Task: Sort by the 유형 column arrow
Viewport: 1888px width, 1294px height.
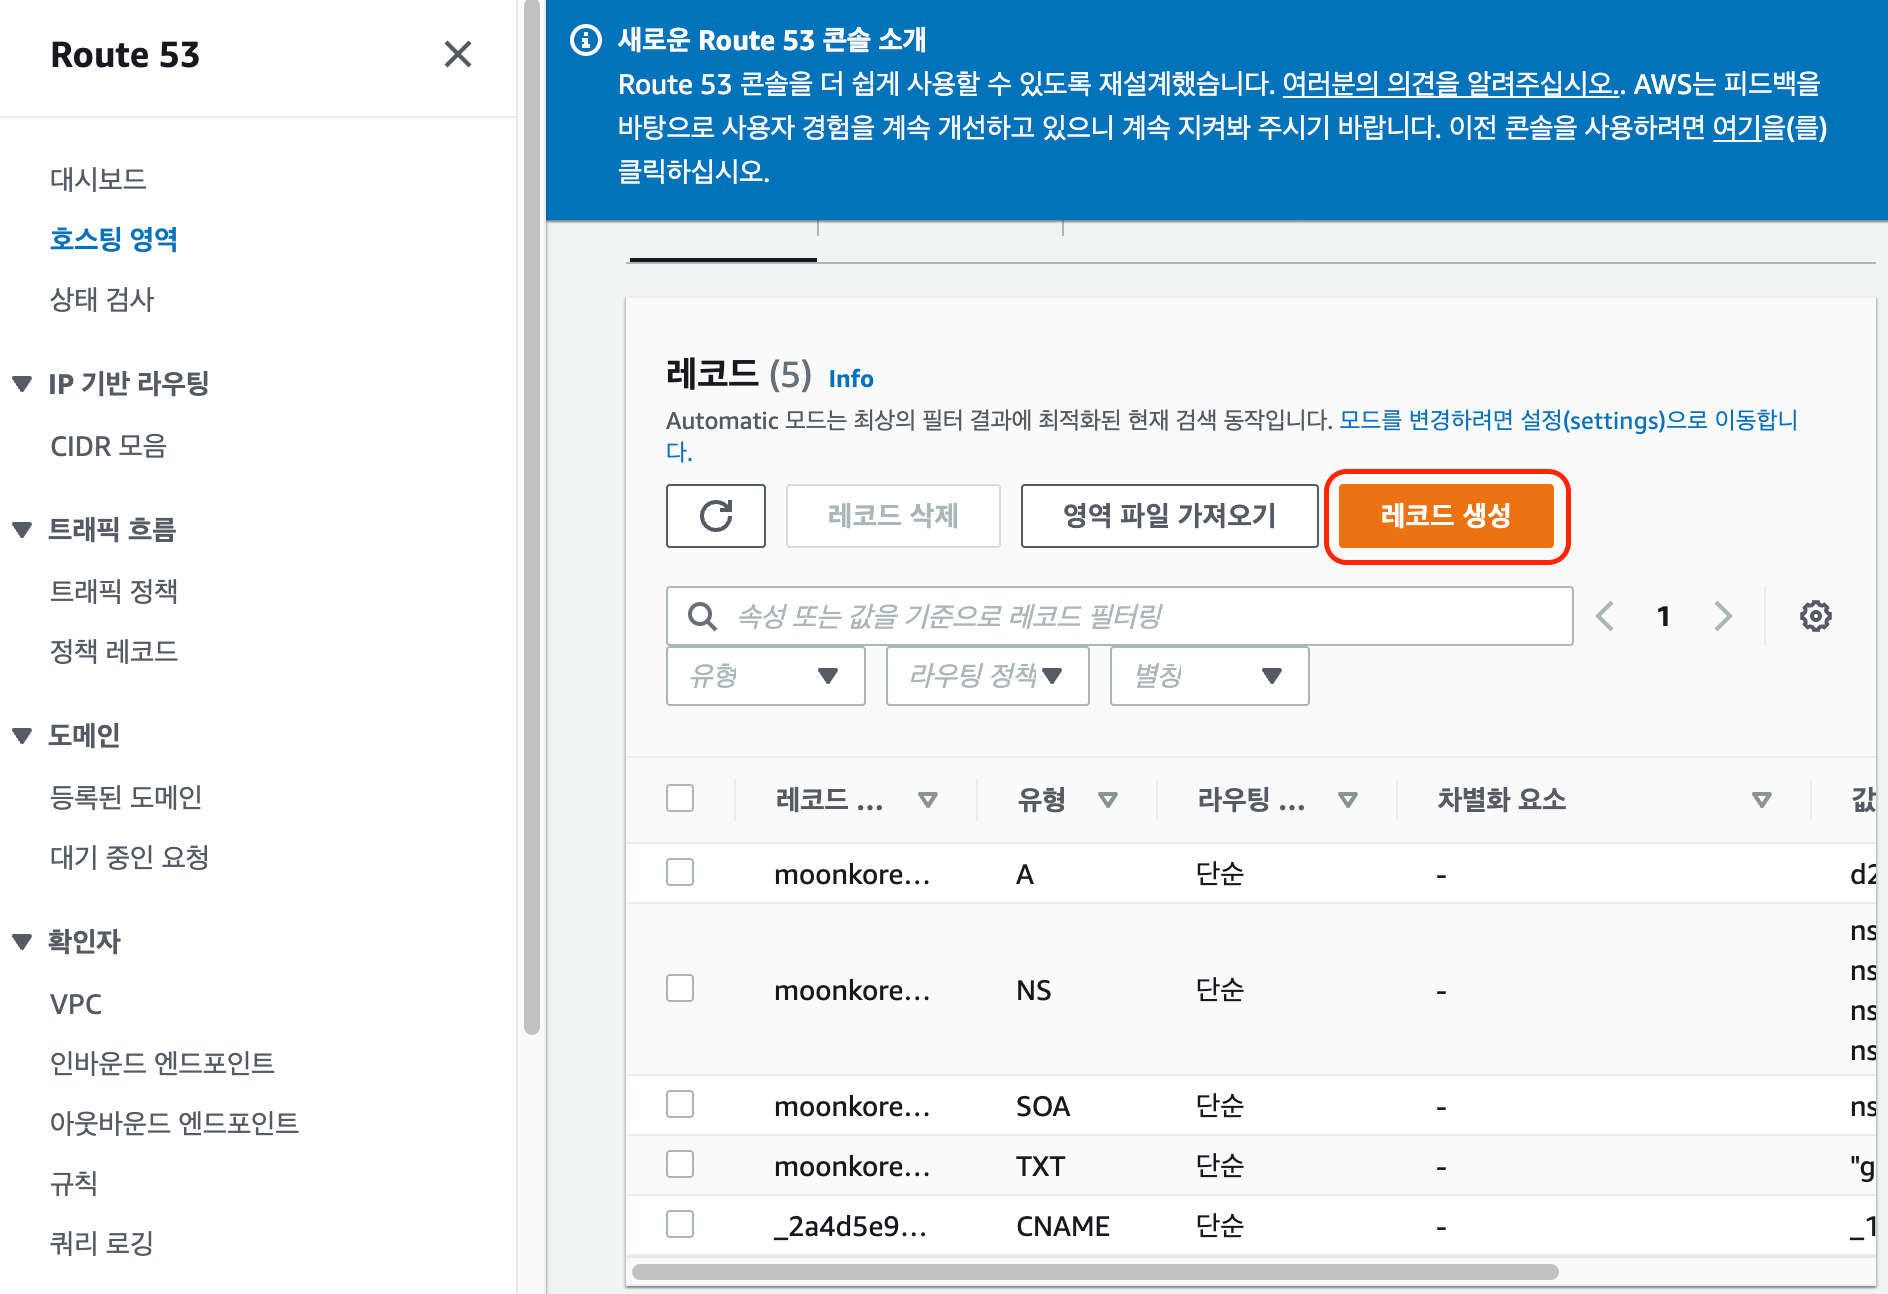Action: point(1107,800)
